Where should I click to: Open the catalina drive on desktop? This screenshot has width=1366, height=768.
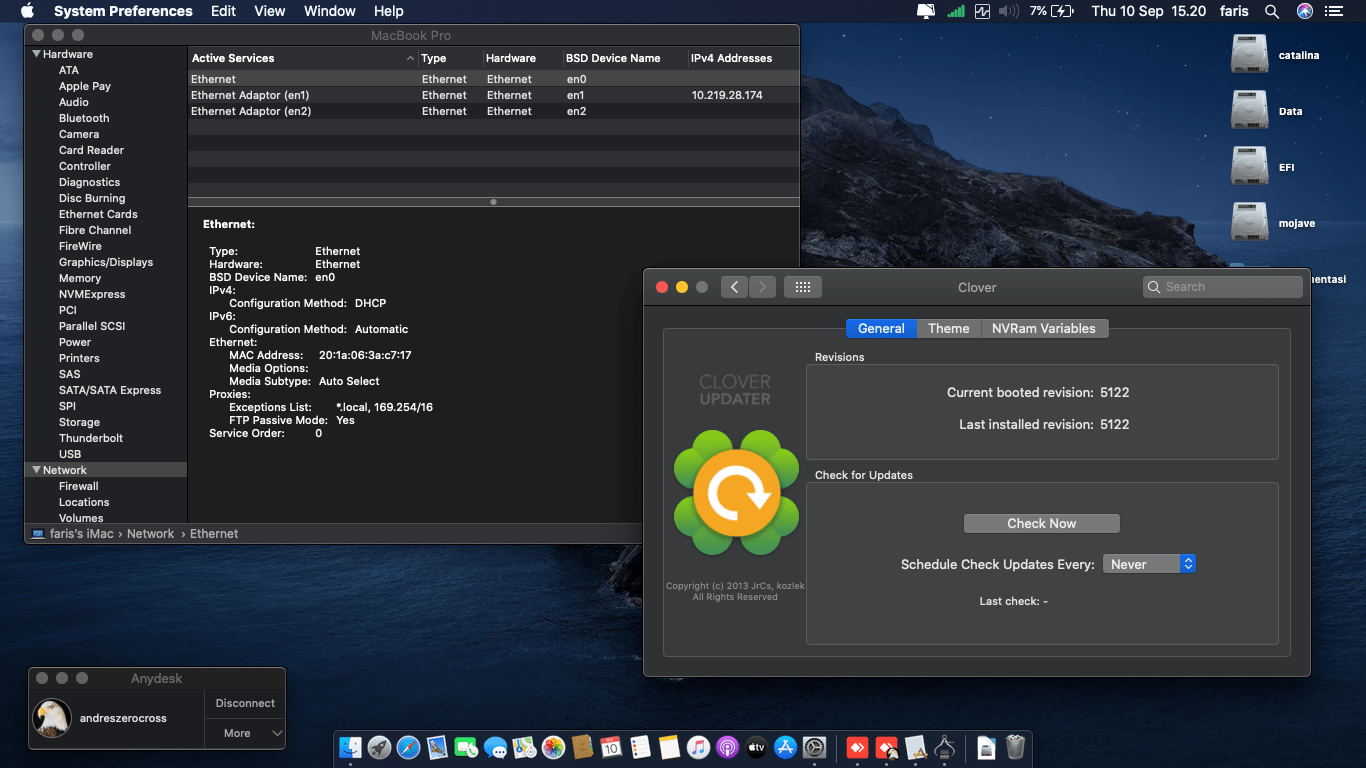click(1250, 55)
